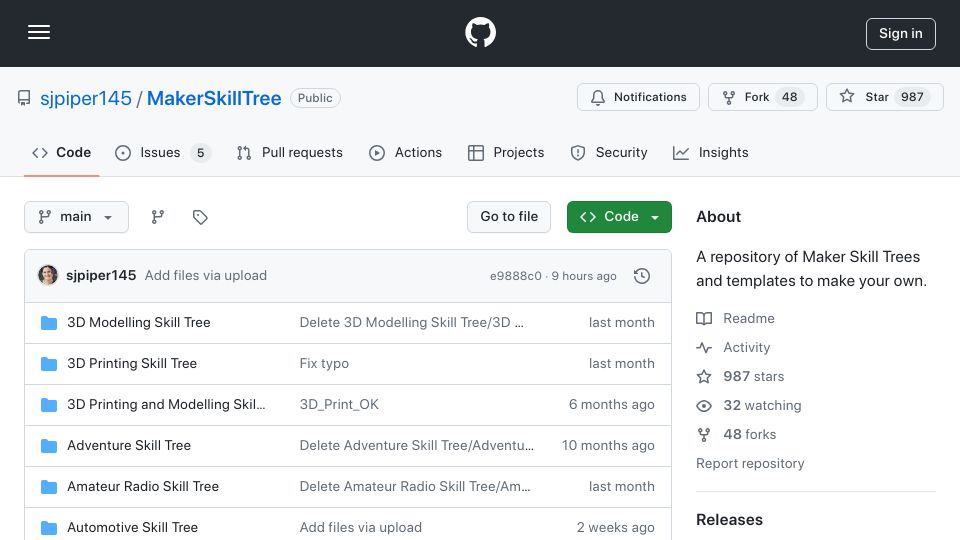Open 'Delete Adventure Skill Tree' commit message
Image resolution: width=960 pixels, height=540 pixels.
416,446
